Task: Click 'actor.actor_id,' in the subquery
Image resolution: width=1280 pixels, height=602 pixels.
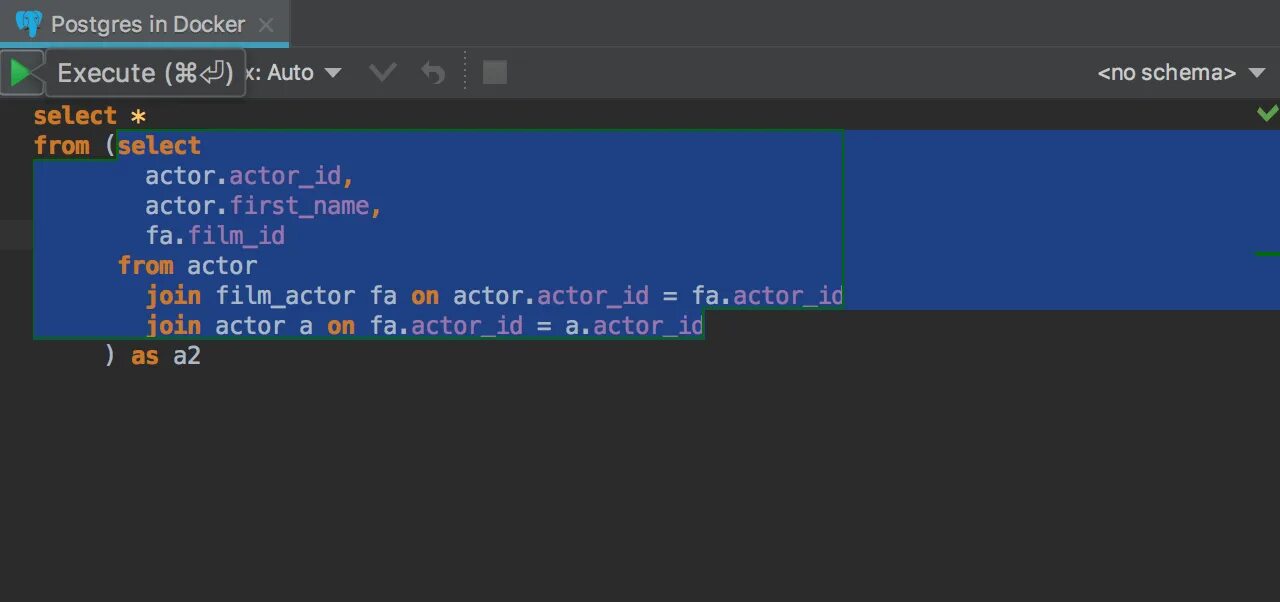Action: tap(250, 176)
